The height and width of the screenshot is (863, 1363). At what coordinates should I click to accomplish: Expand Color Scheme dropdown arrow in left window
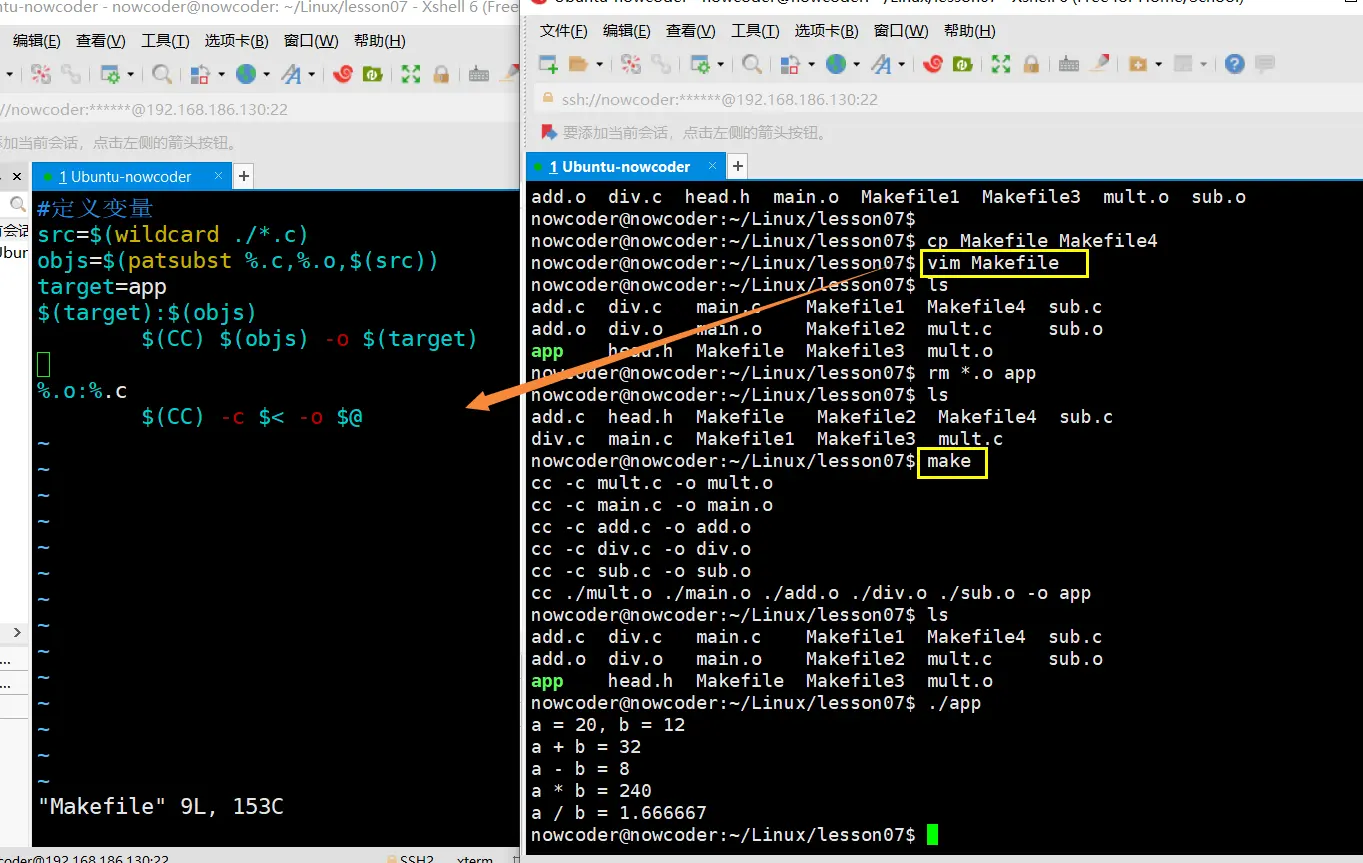point(220,74)
